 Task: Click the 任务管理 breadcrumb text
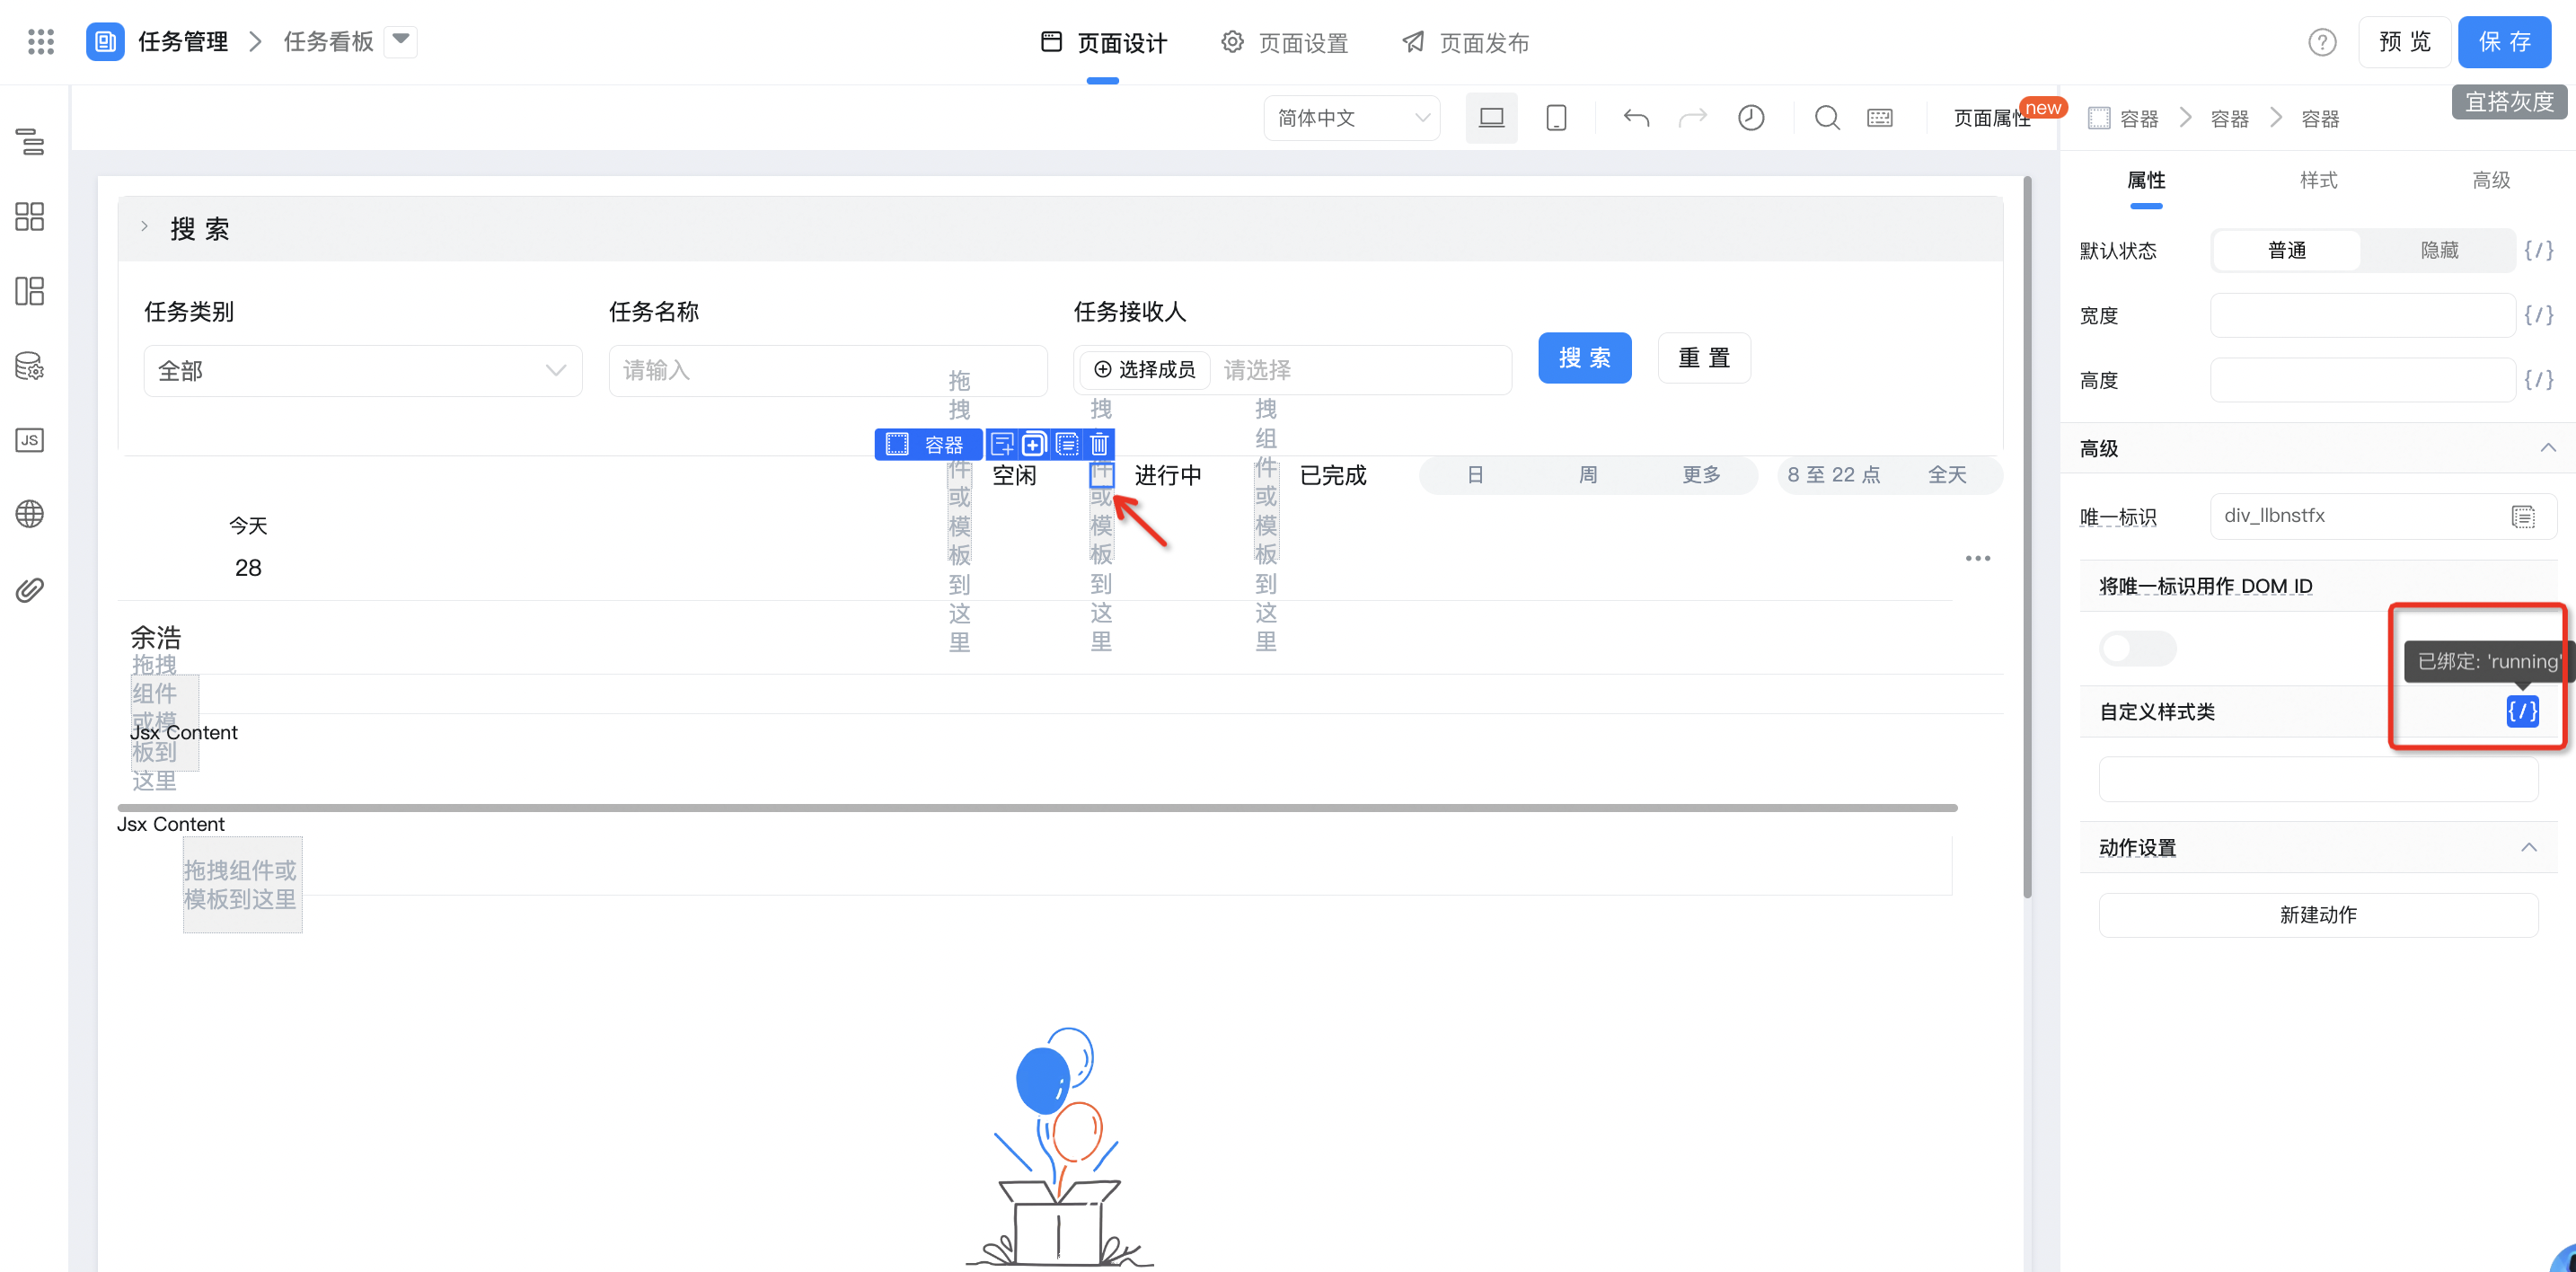coord(183,42)
